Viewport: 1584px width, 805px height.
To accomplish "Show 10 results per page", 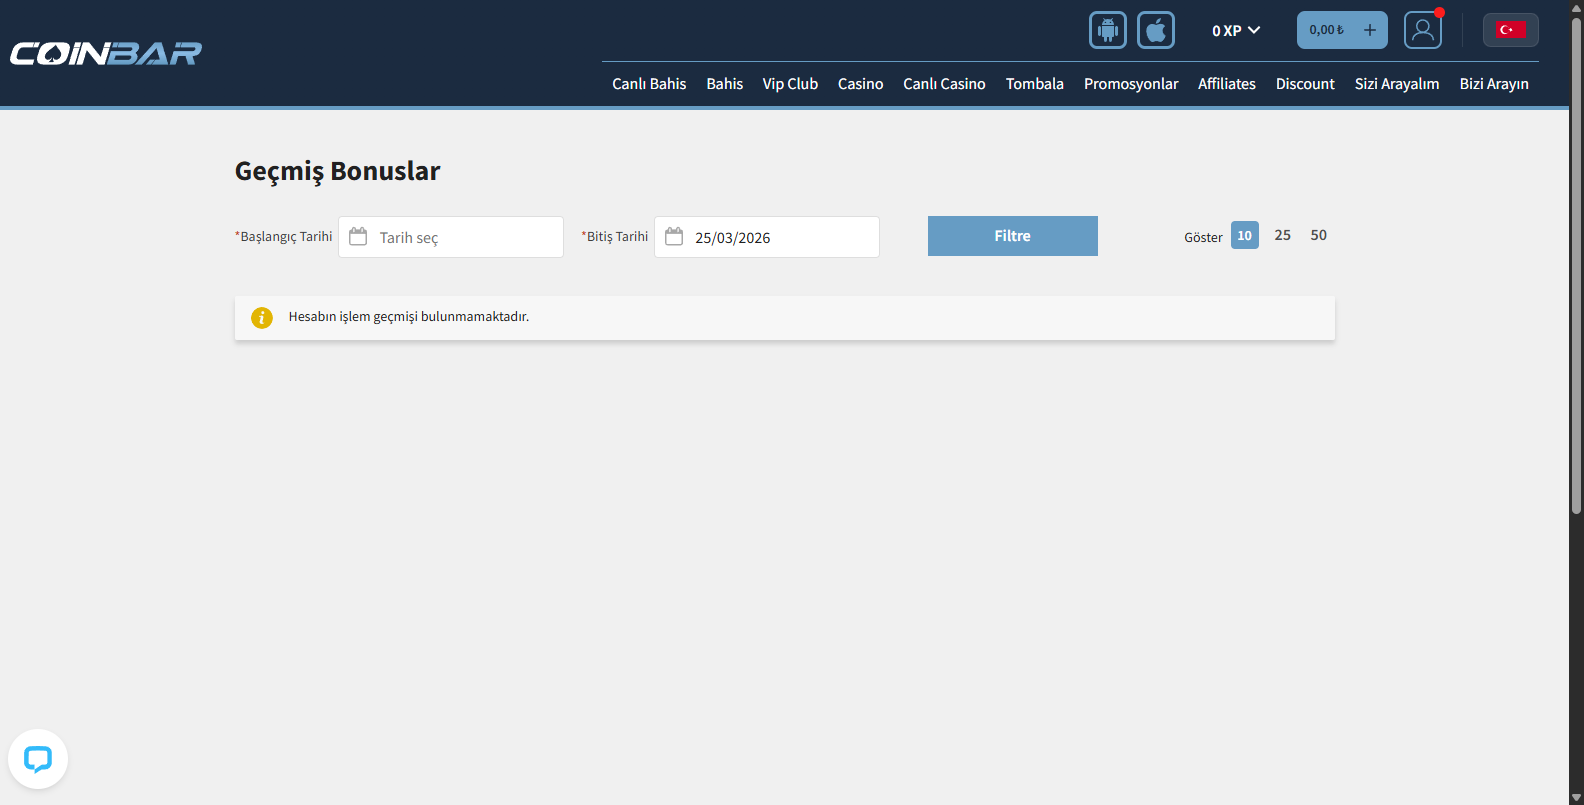I will click(1244, 236).
